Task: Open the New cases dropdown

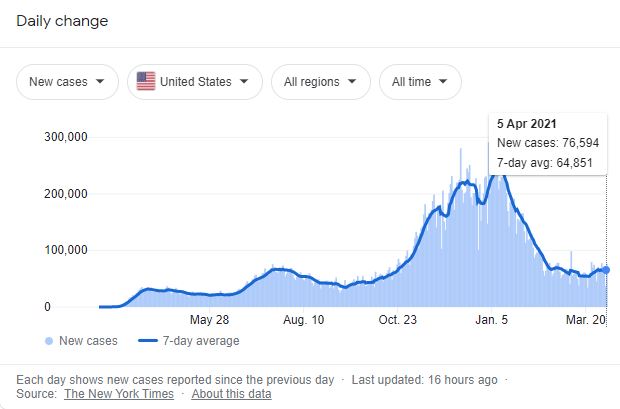Action: (x=67, y=82)
